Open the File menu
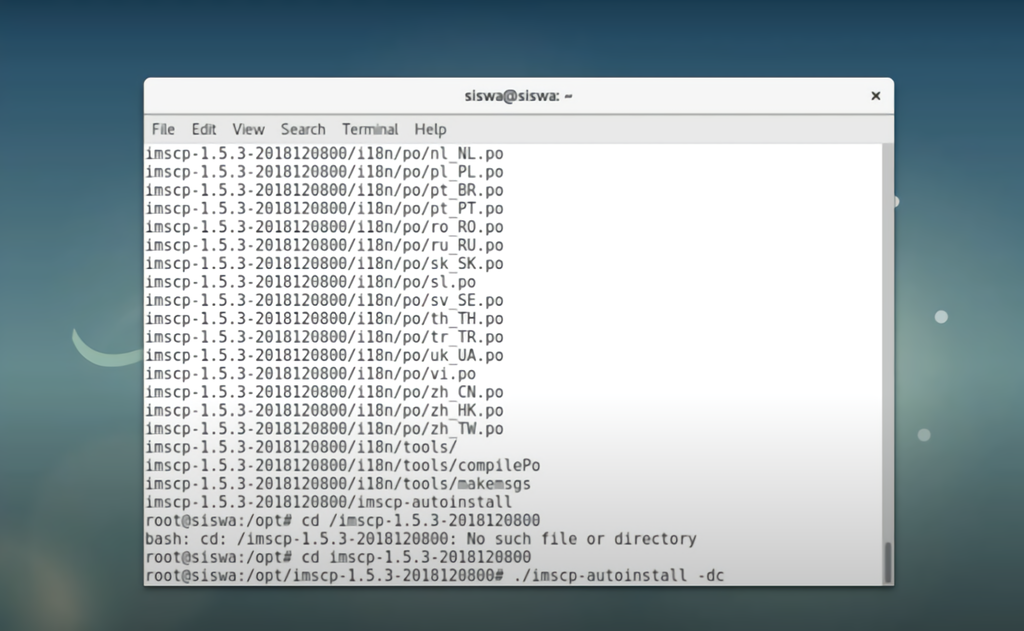 [x=163, y=129]
